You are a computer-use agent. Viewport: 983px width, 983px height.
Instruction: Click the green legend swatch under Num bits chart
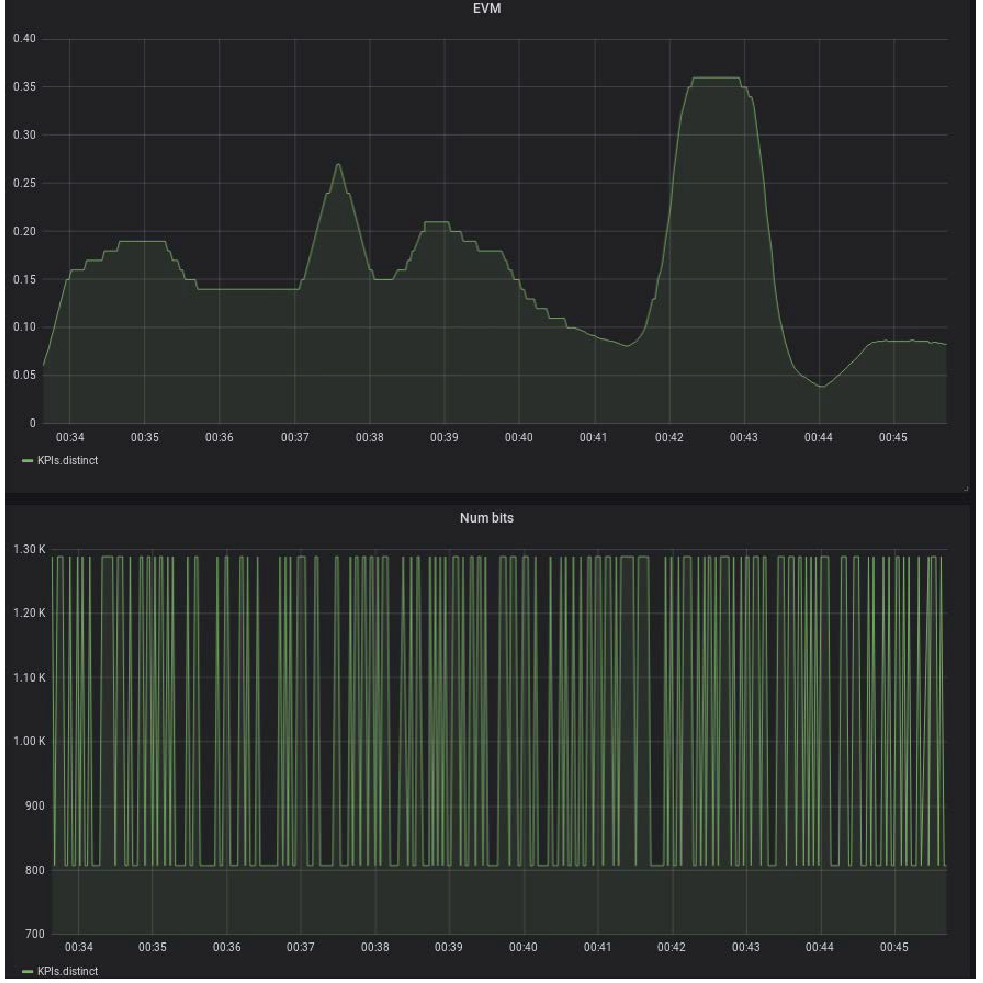[27, 971]
